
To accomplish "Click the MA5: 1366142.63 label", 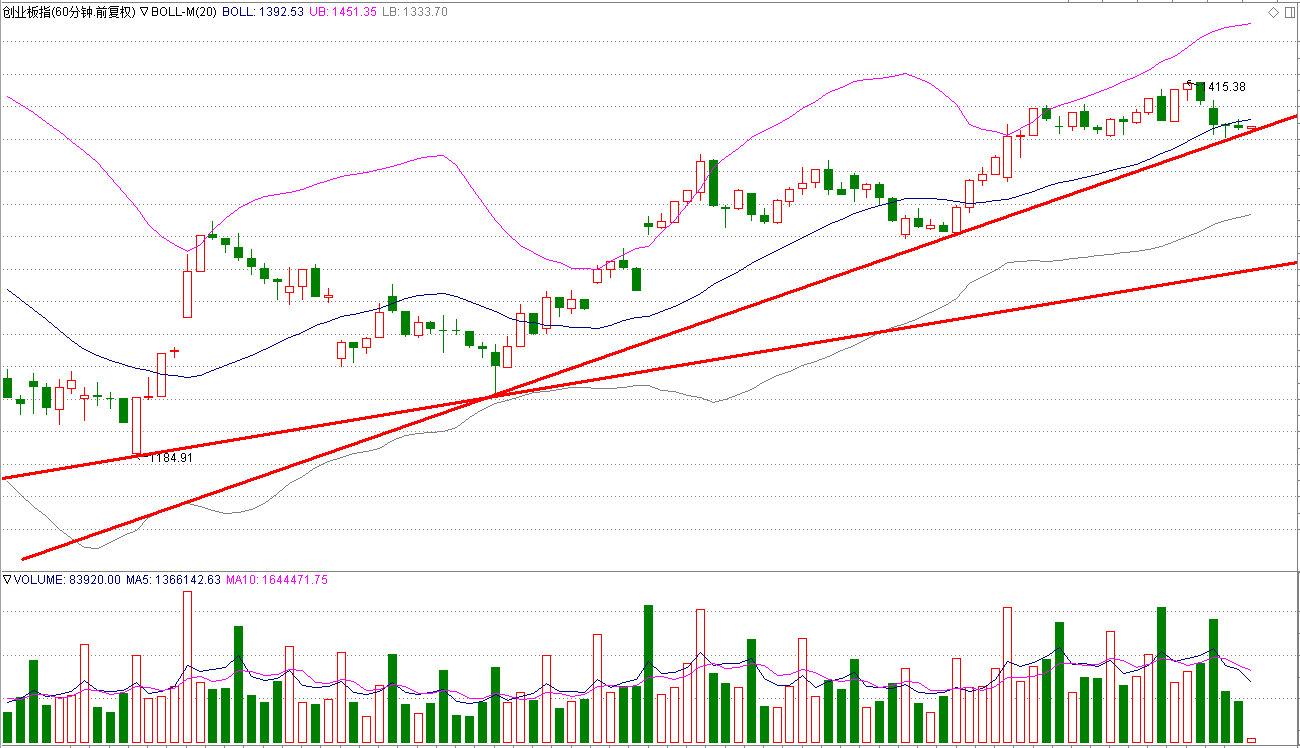I will coord(174,579).
